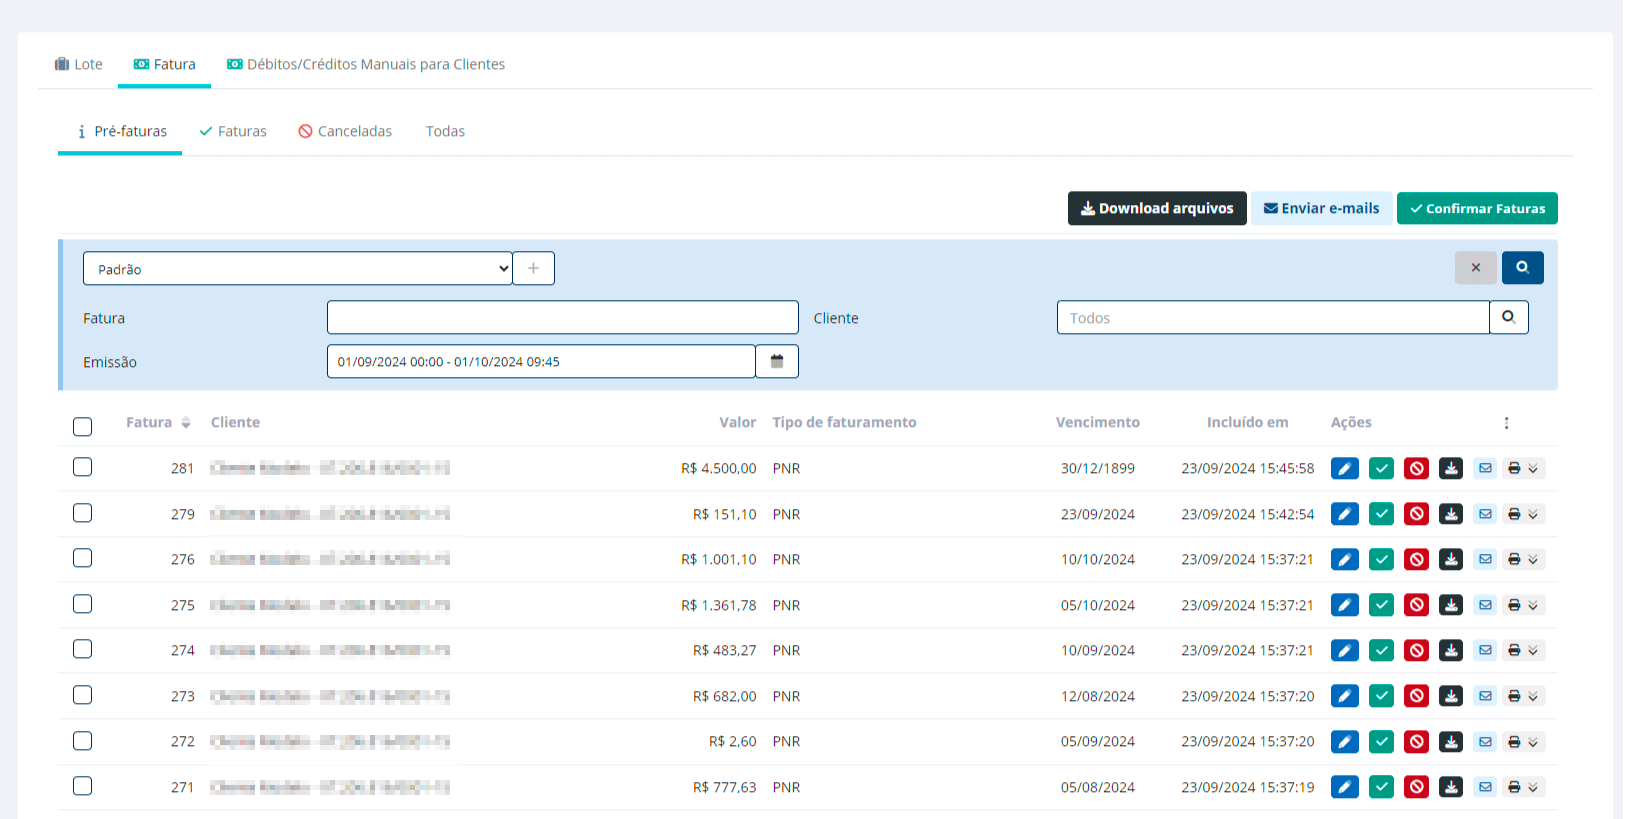Screen dimensions: 1637x819
Task: Cancel invoice 281 with red icon
Action: [x=1416, y=468]
